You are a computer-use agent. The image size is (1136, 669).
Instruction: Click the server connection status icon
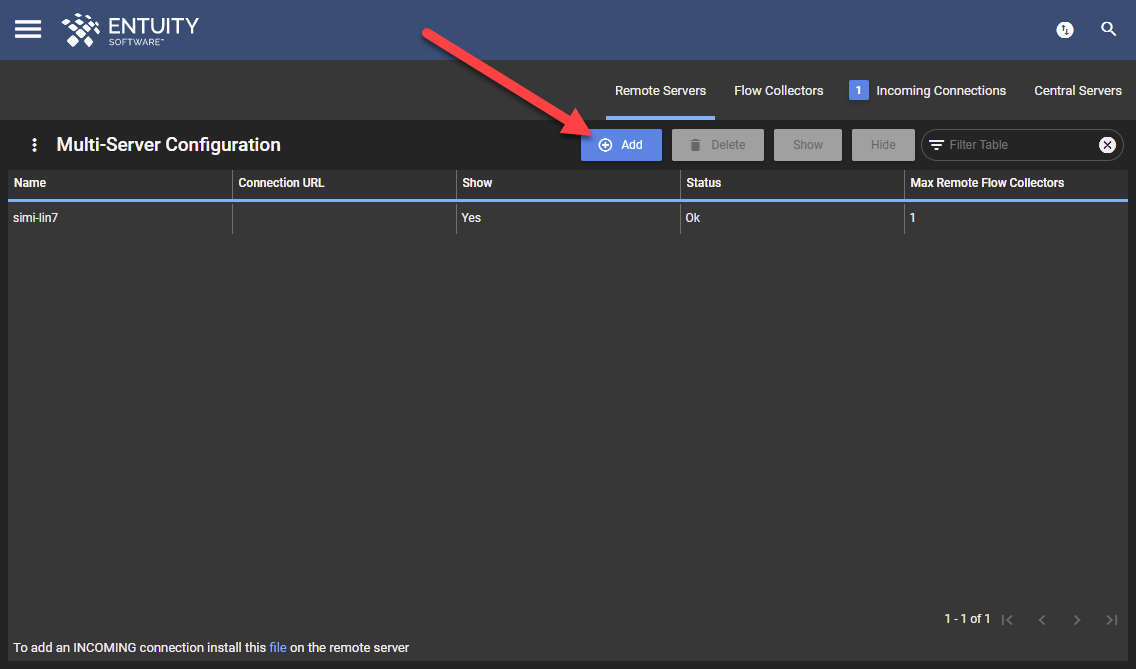coord(1064,30)
